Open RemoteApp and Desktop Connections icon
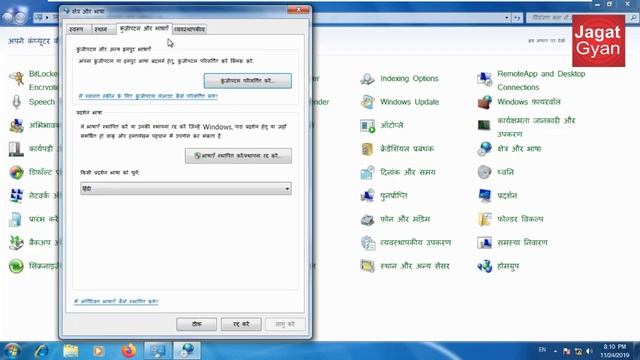 [484, 79]
